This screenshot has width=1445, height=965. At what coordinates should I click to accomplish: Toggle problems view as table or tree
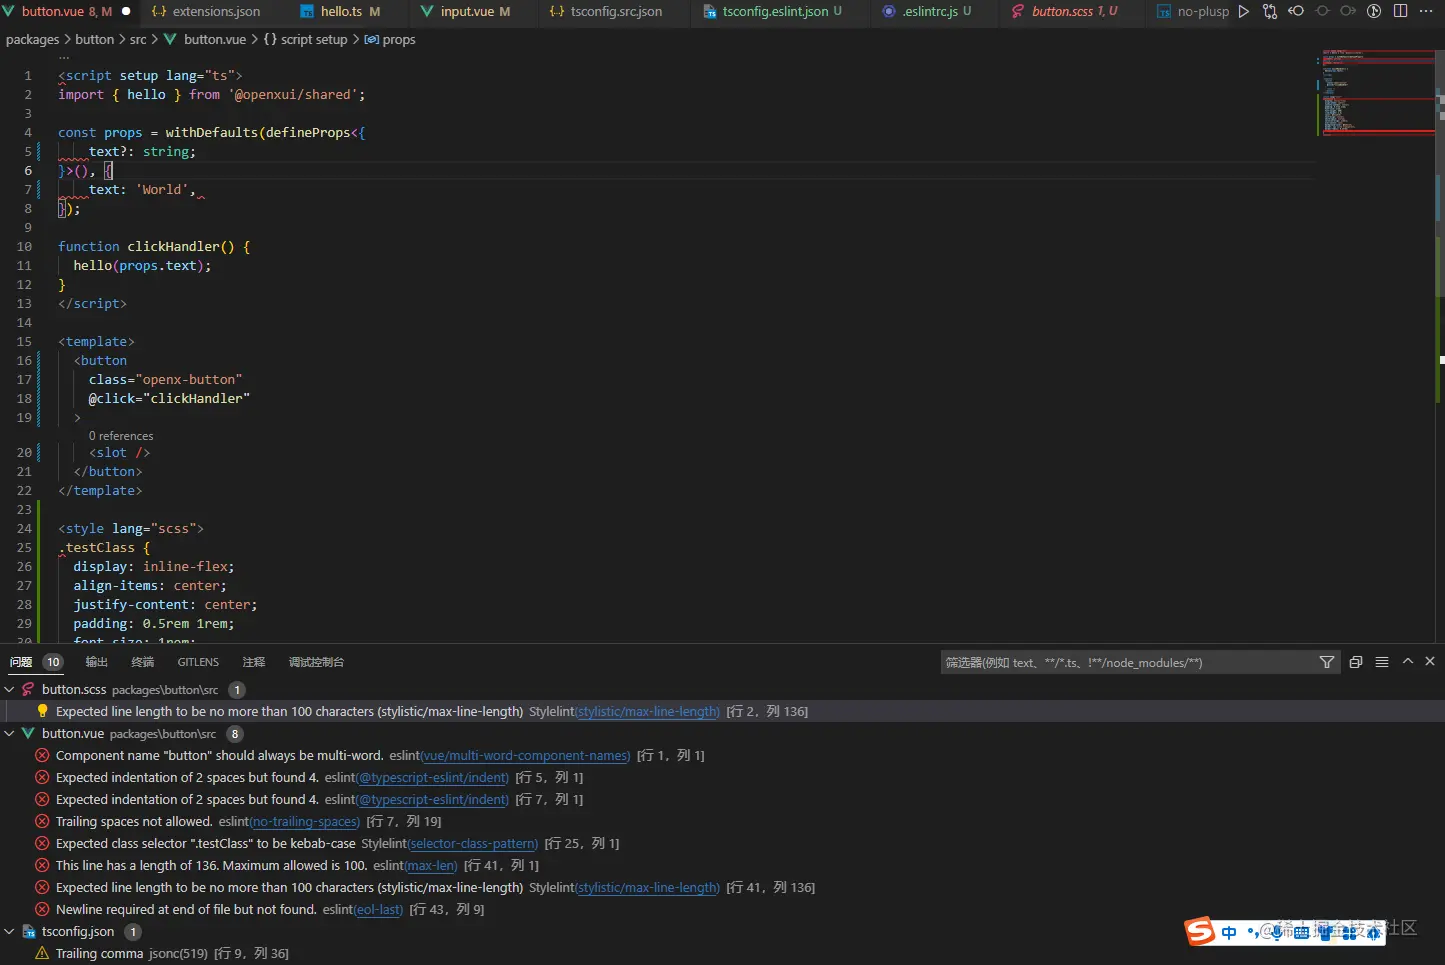(x=1382, y=662)
